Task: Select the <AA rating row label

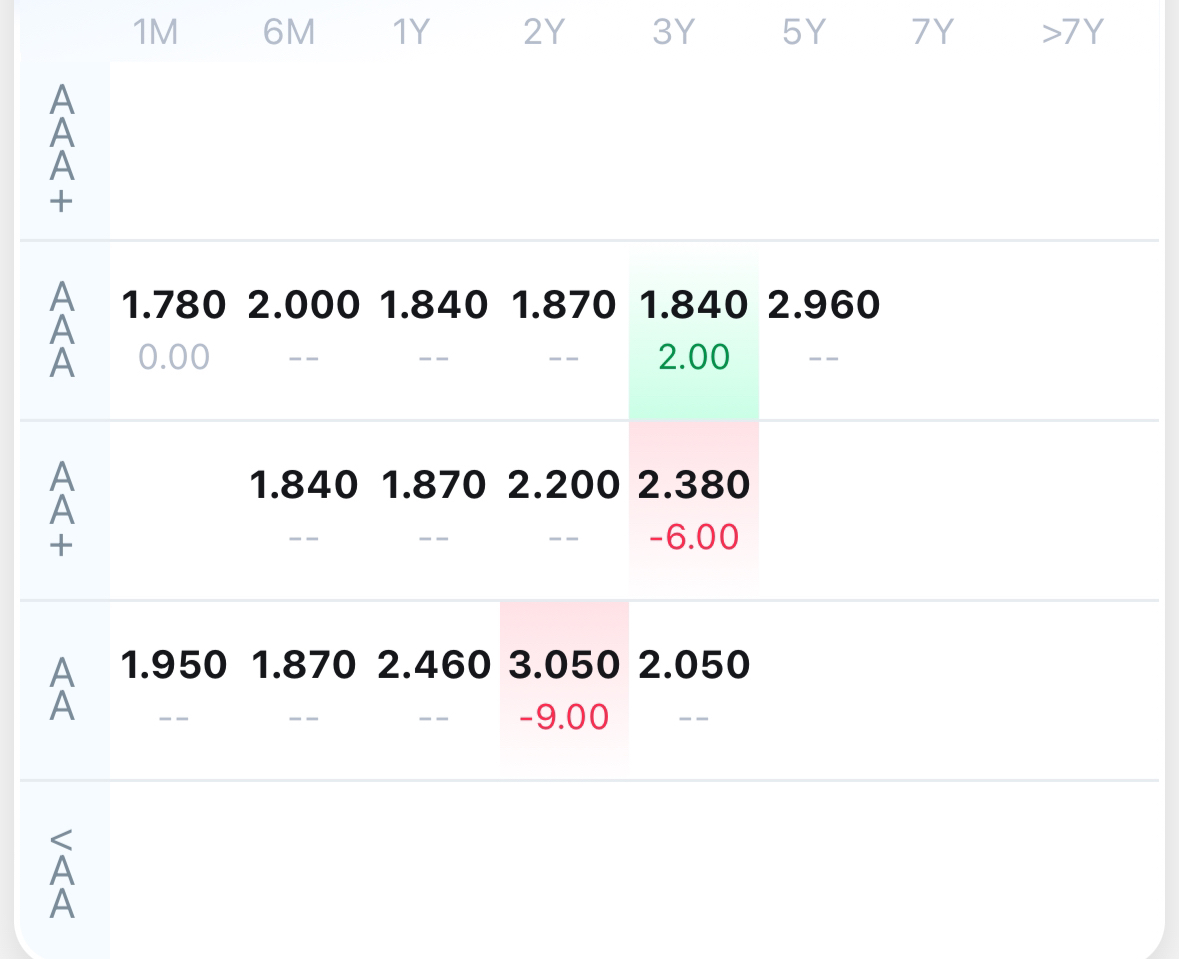Action: (63, 872)
